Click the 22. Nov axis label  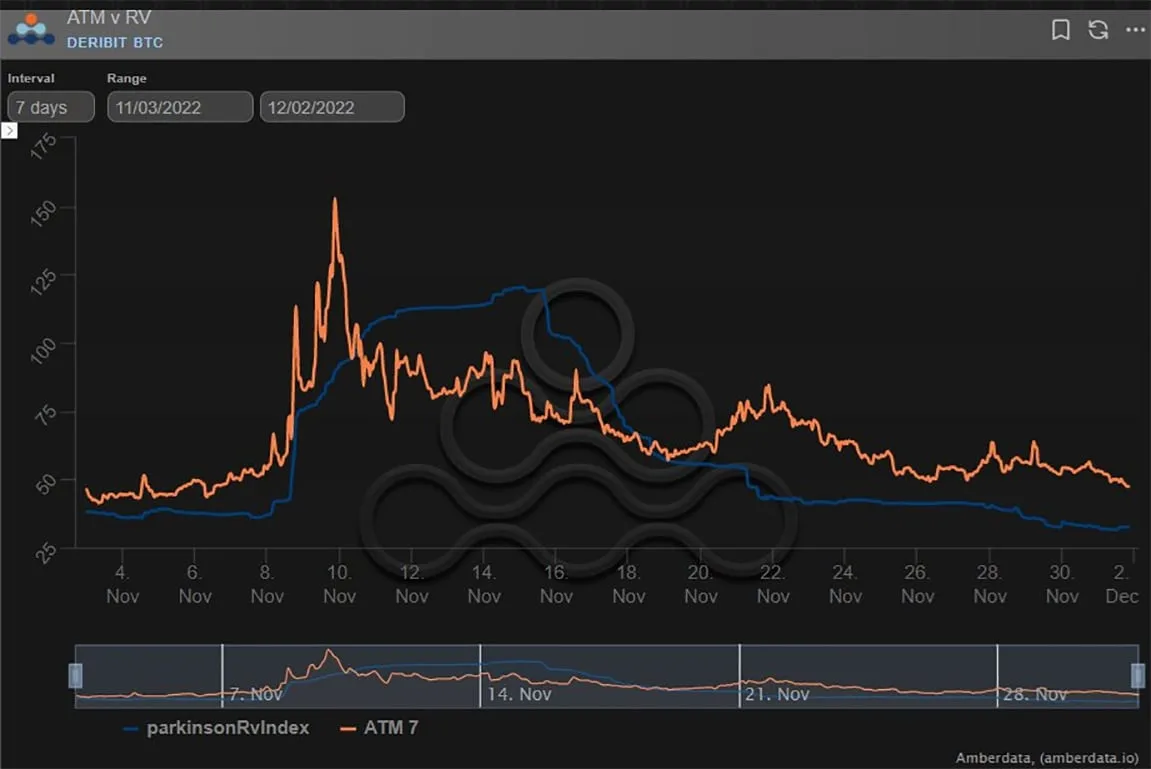[773, 584]
